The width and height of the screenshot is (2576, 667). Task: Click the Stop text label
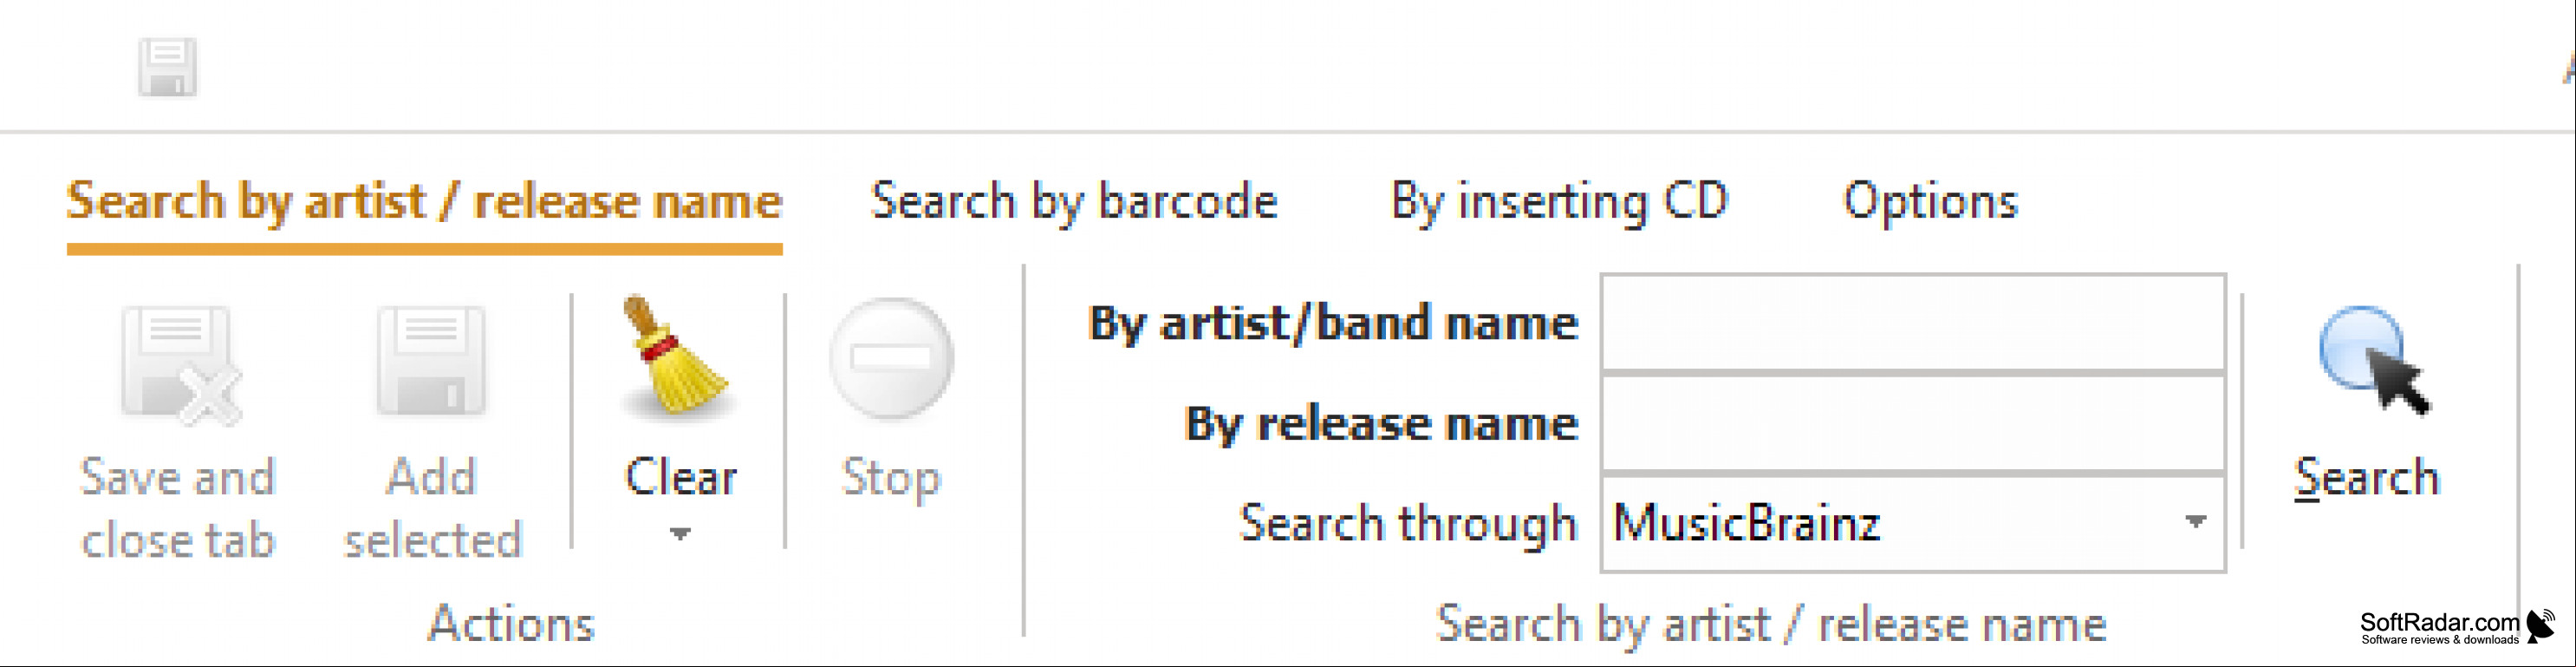(x=891, y=478)
